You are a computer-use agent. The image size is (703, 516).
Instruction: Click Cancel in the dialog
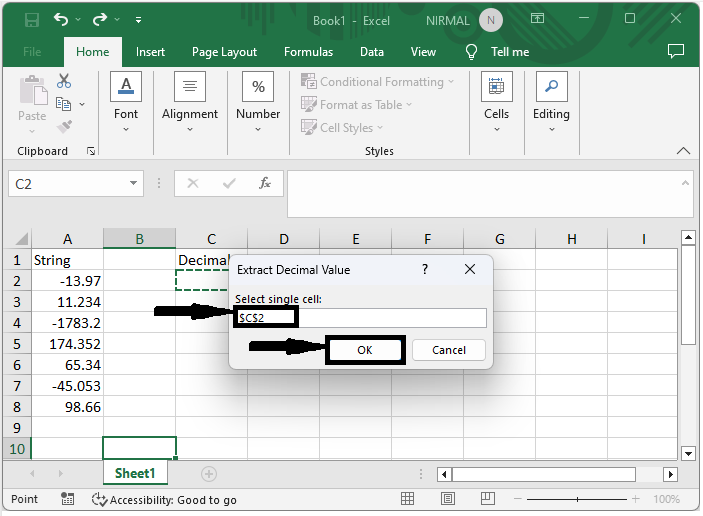click(x=449, y=350)
